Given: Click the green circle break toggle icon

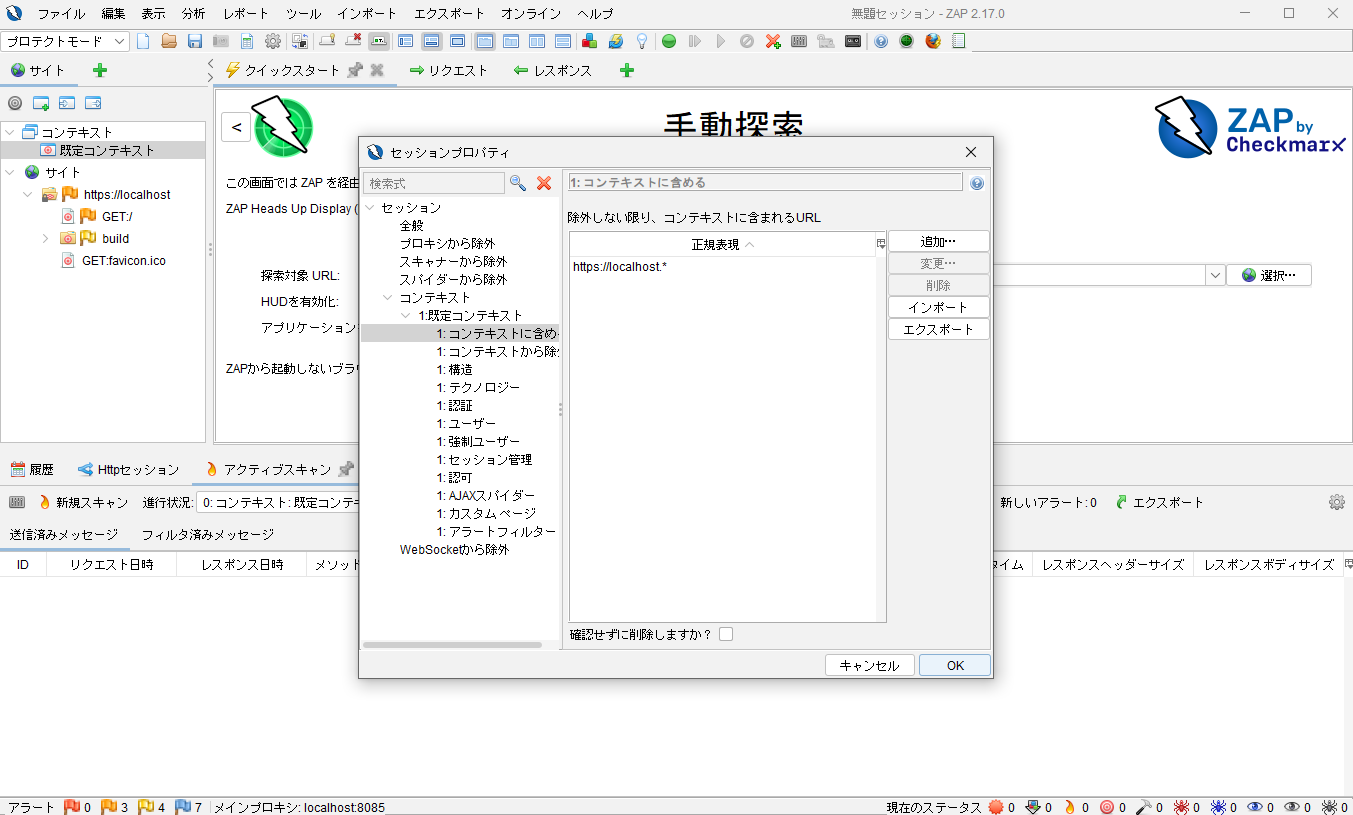Looking at the screenshot, I should [669, 41].
